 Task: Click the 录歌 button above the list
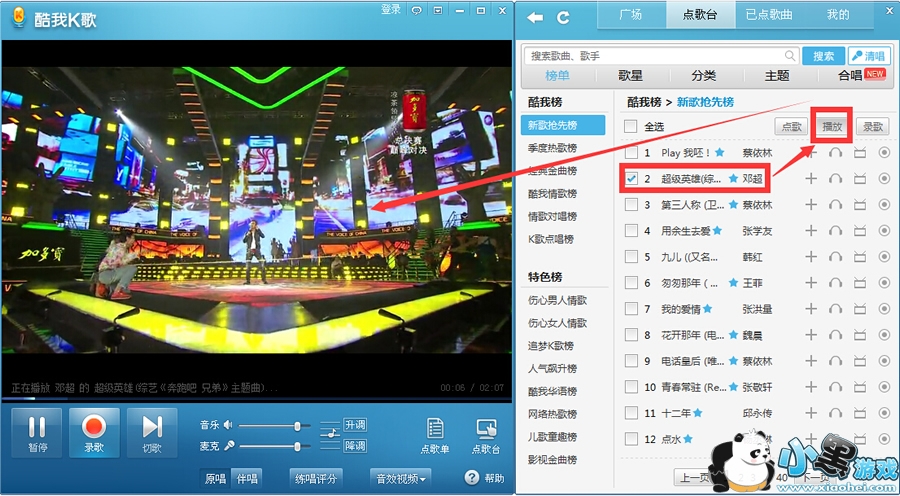click(872, 127)
